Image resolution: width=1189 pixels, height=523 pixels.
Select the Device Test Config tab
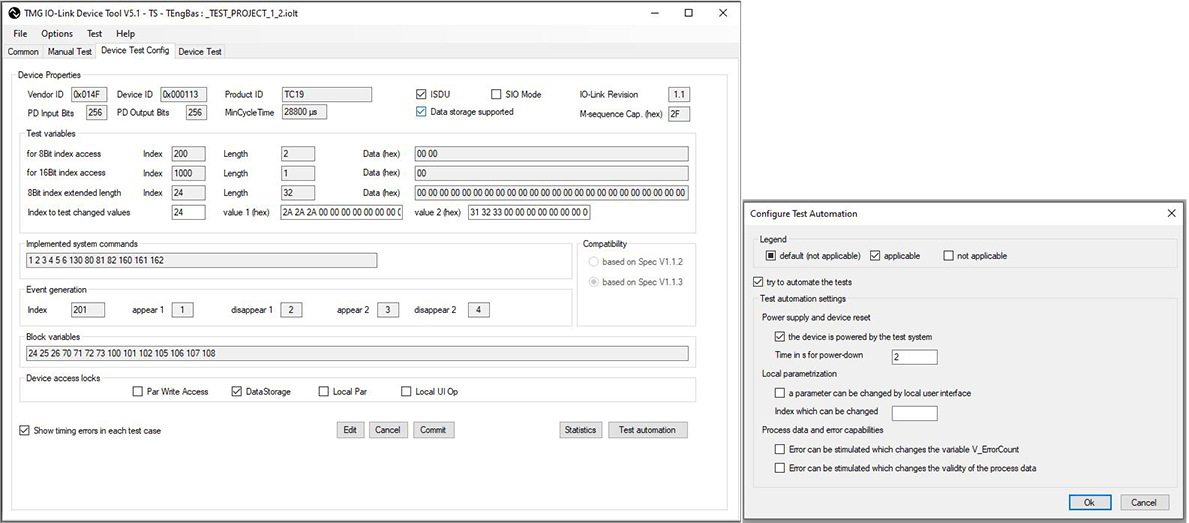pyautogui.click(x=135, y=51)
